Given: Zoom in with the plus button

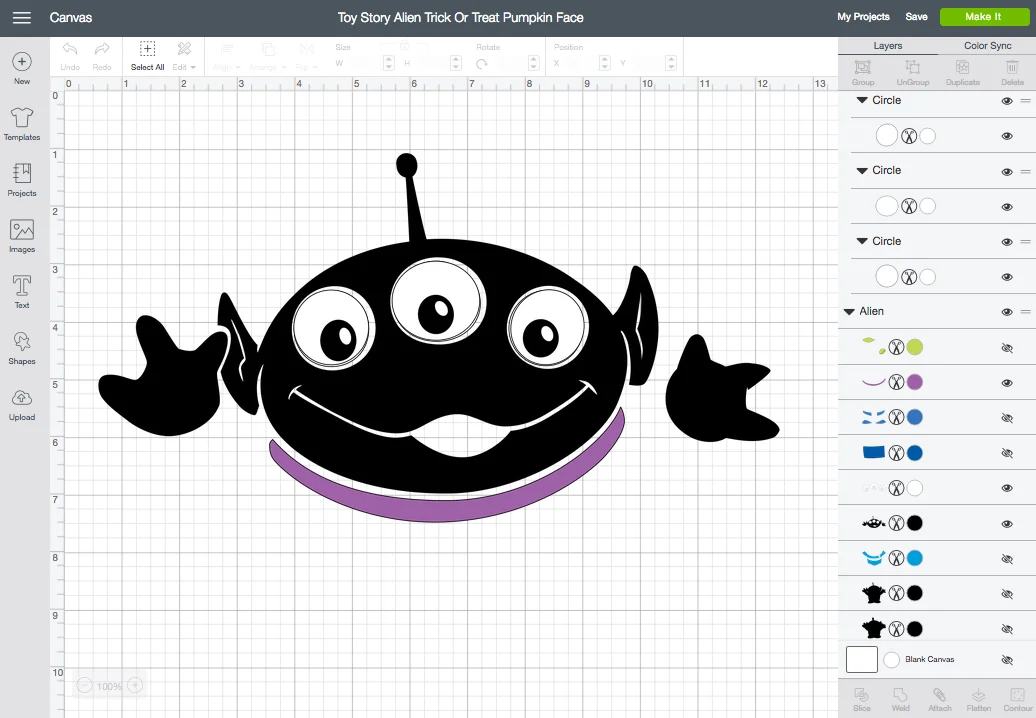Looking at the screenshot, I should [x=135, y=686].
